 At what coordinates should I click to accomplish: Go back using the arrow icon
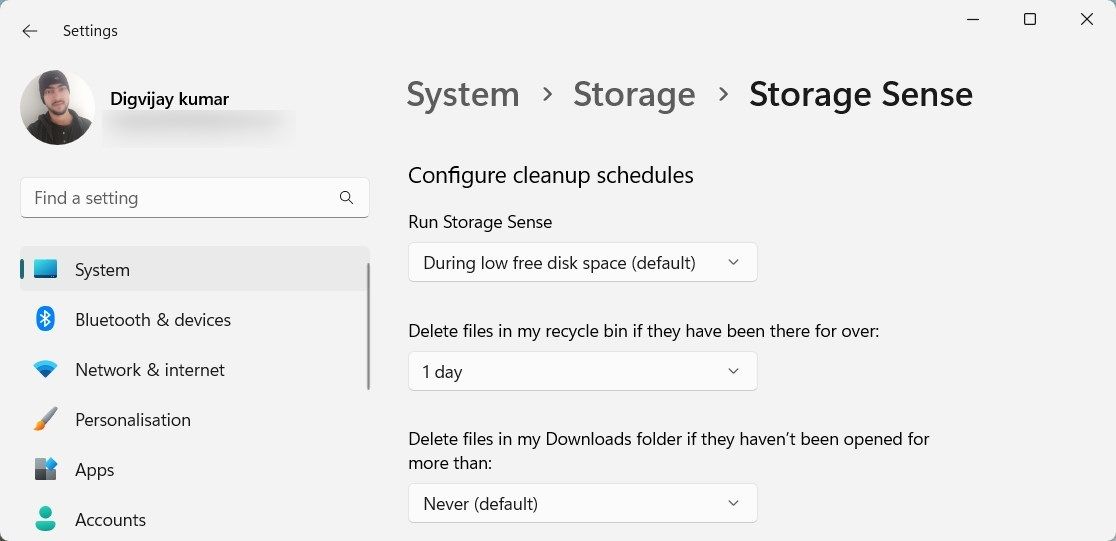click(29, 31)
